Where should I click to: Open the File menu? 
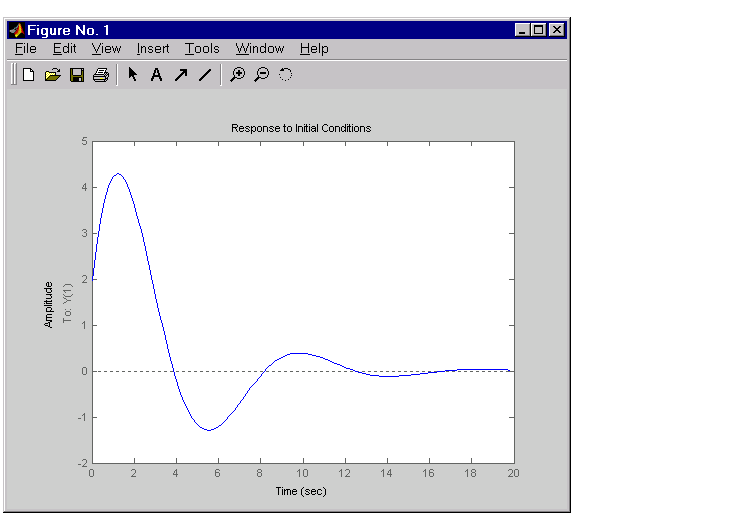tap(26, 49)
